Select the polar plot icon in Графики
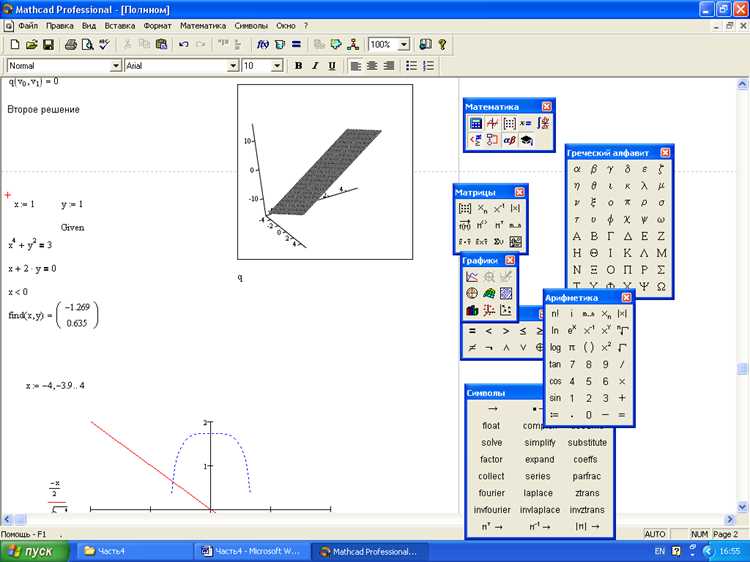Screen dimensions: 750x562 pyautogui.click(x=472, y=293)
